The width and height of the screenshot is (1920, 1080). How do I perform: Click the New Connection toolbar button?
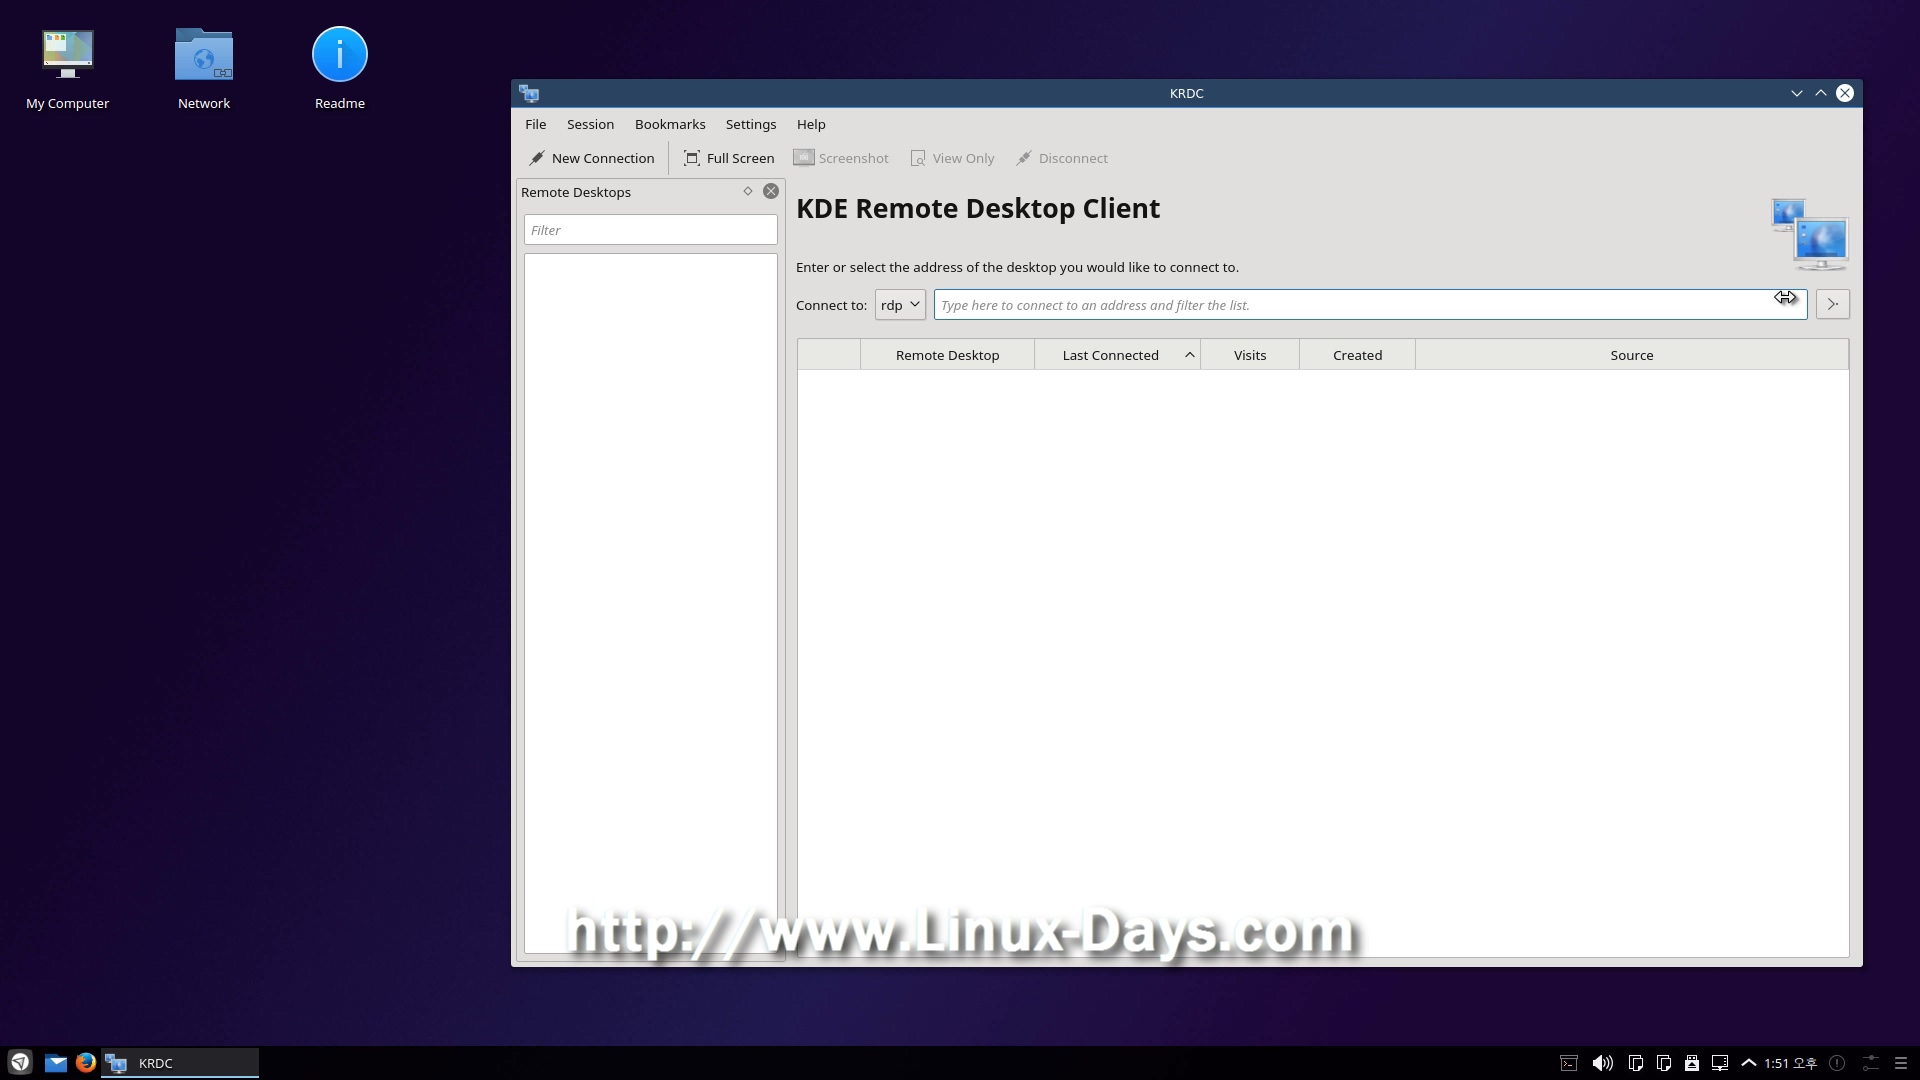tap(591, 158)
